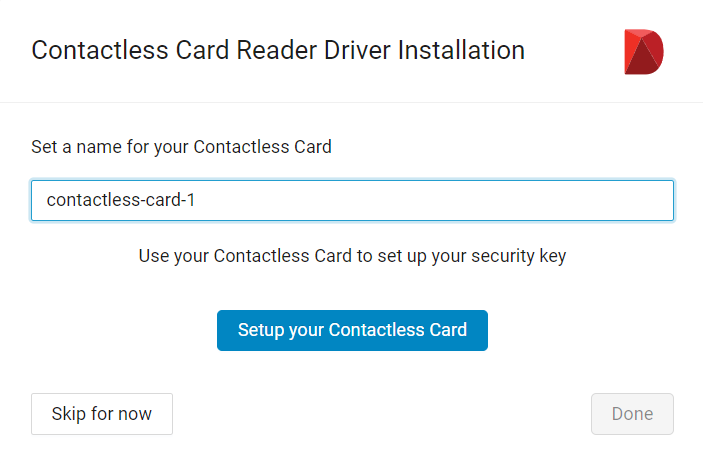This screenshot has height=463, width=703.
Task: Click the words Reader Driver in the heading
Action: (313, 50)
